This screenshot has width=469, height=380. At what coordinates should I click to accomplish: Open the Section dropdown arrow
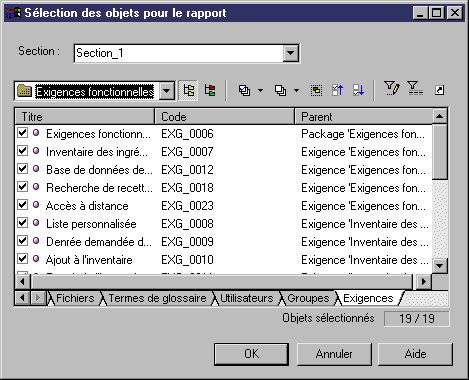pyautogui.click(x=290, y=53)
